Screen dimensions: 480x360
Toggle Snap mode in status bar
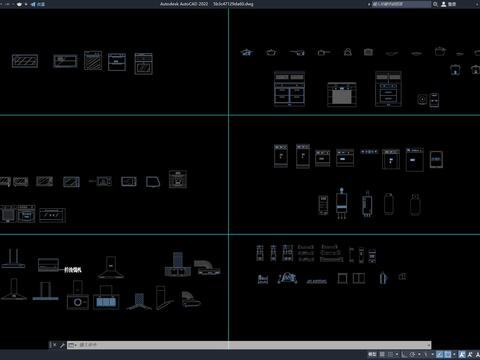(x=391, y=354)
